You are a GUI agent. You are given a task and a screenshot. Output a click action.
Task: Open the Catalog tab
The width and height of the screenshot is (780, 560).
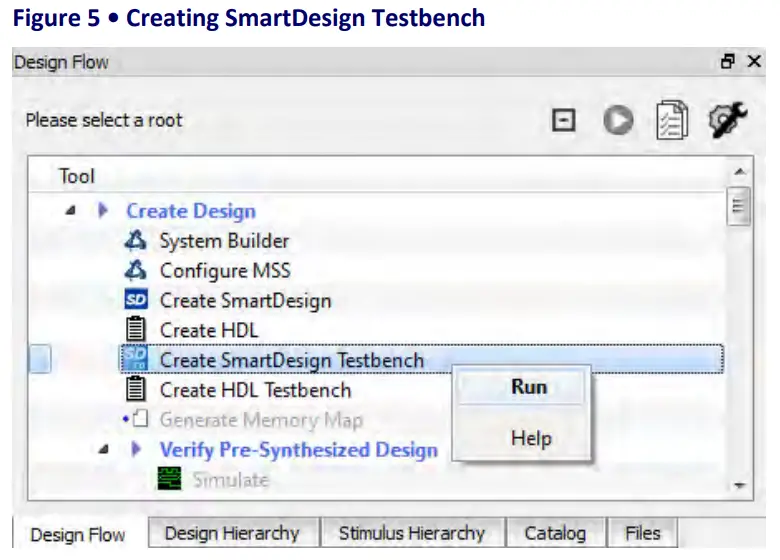(x=555, y=533)
